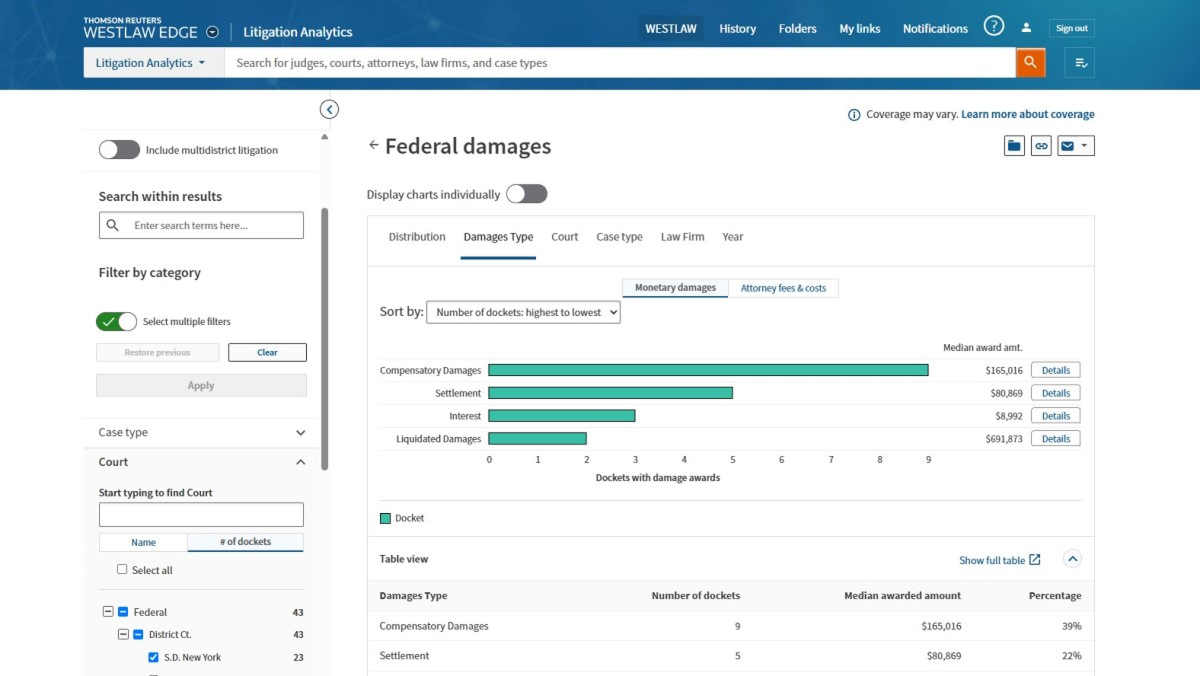The height and width of the screenshot is (676, 1200).
Task: Click the orange search magnifier button
Action: pyautogui.click(x=1030, y=63)
